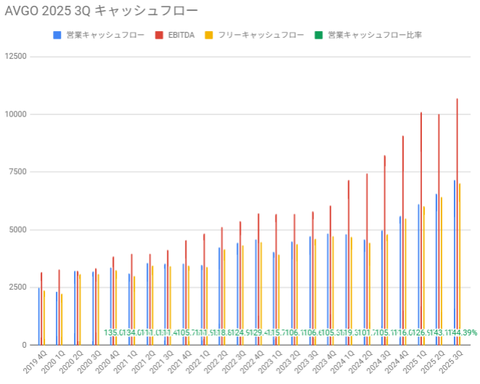Click the 7500 y-axis label
Image resolution: width=480 pixels, height=384 pixels.
tap(18, 172)
